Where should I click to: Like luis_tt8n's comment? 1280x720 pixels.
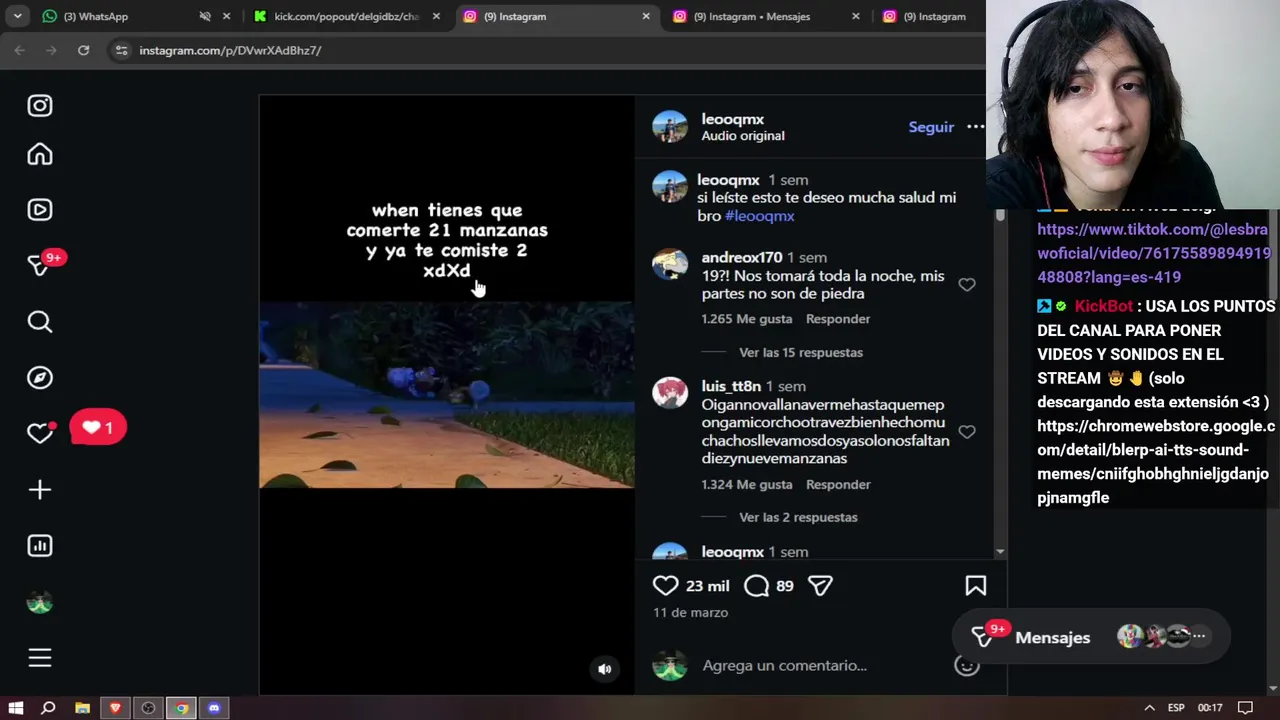[967, 432]
